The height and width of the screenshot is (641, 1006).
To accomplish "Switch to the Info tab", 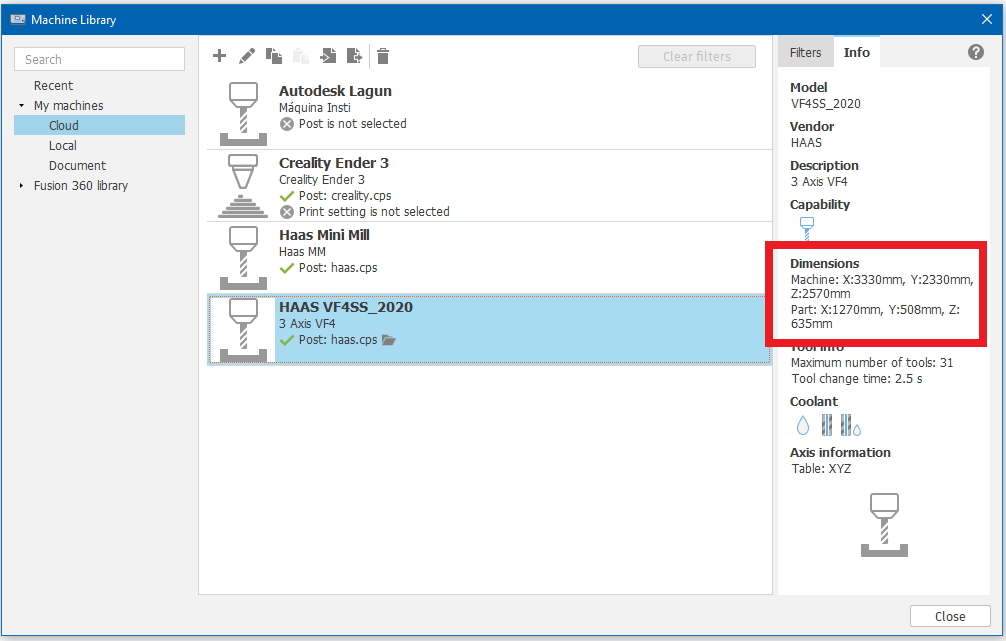I will [x=857, y=53].
